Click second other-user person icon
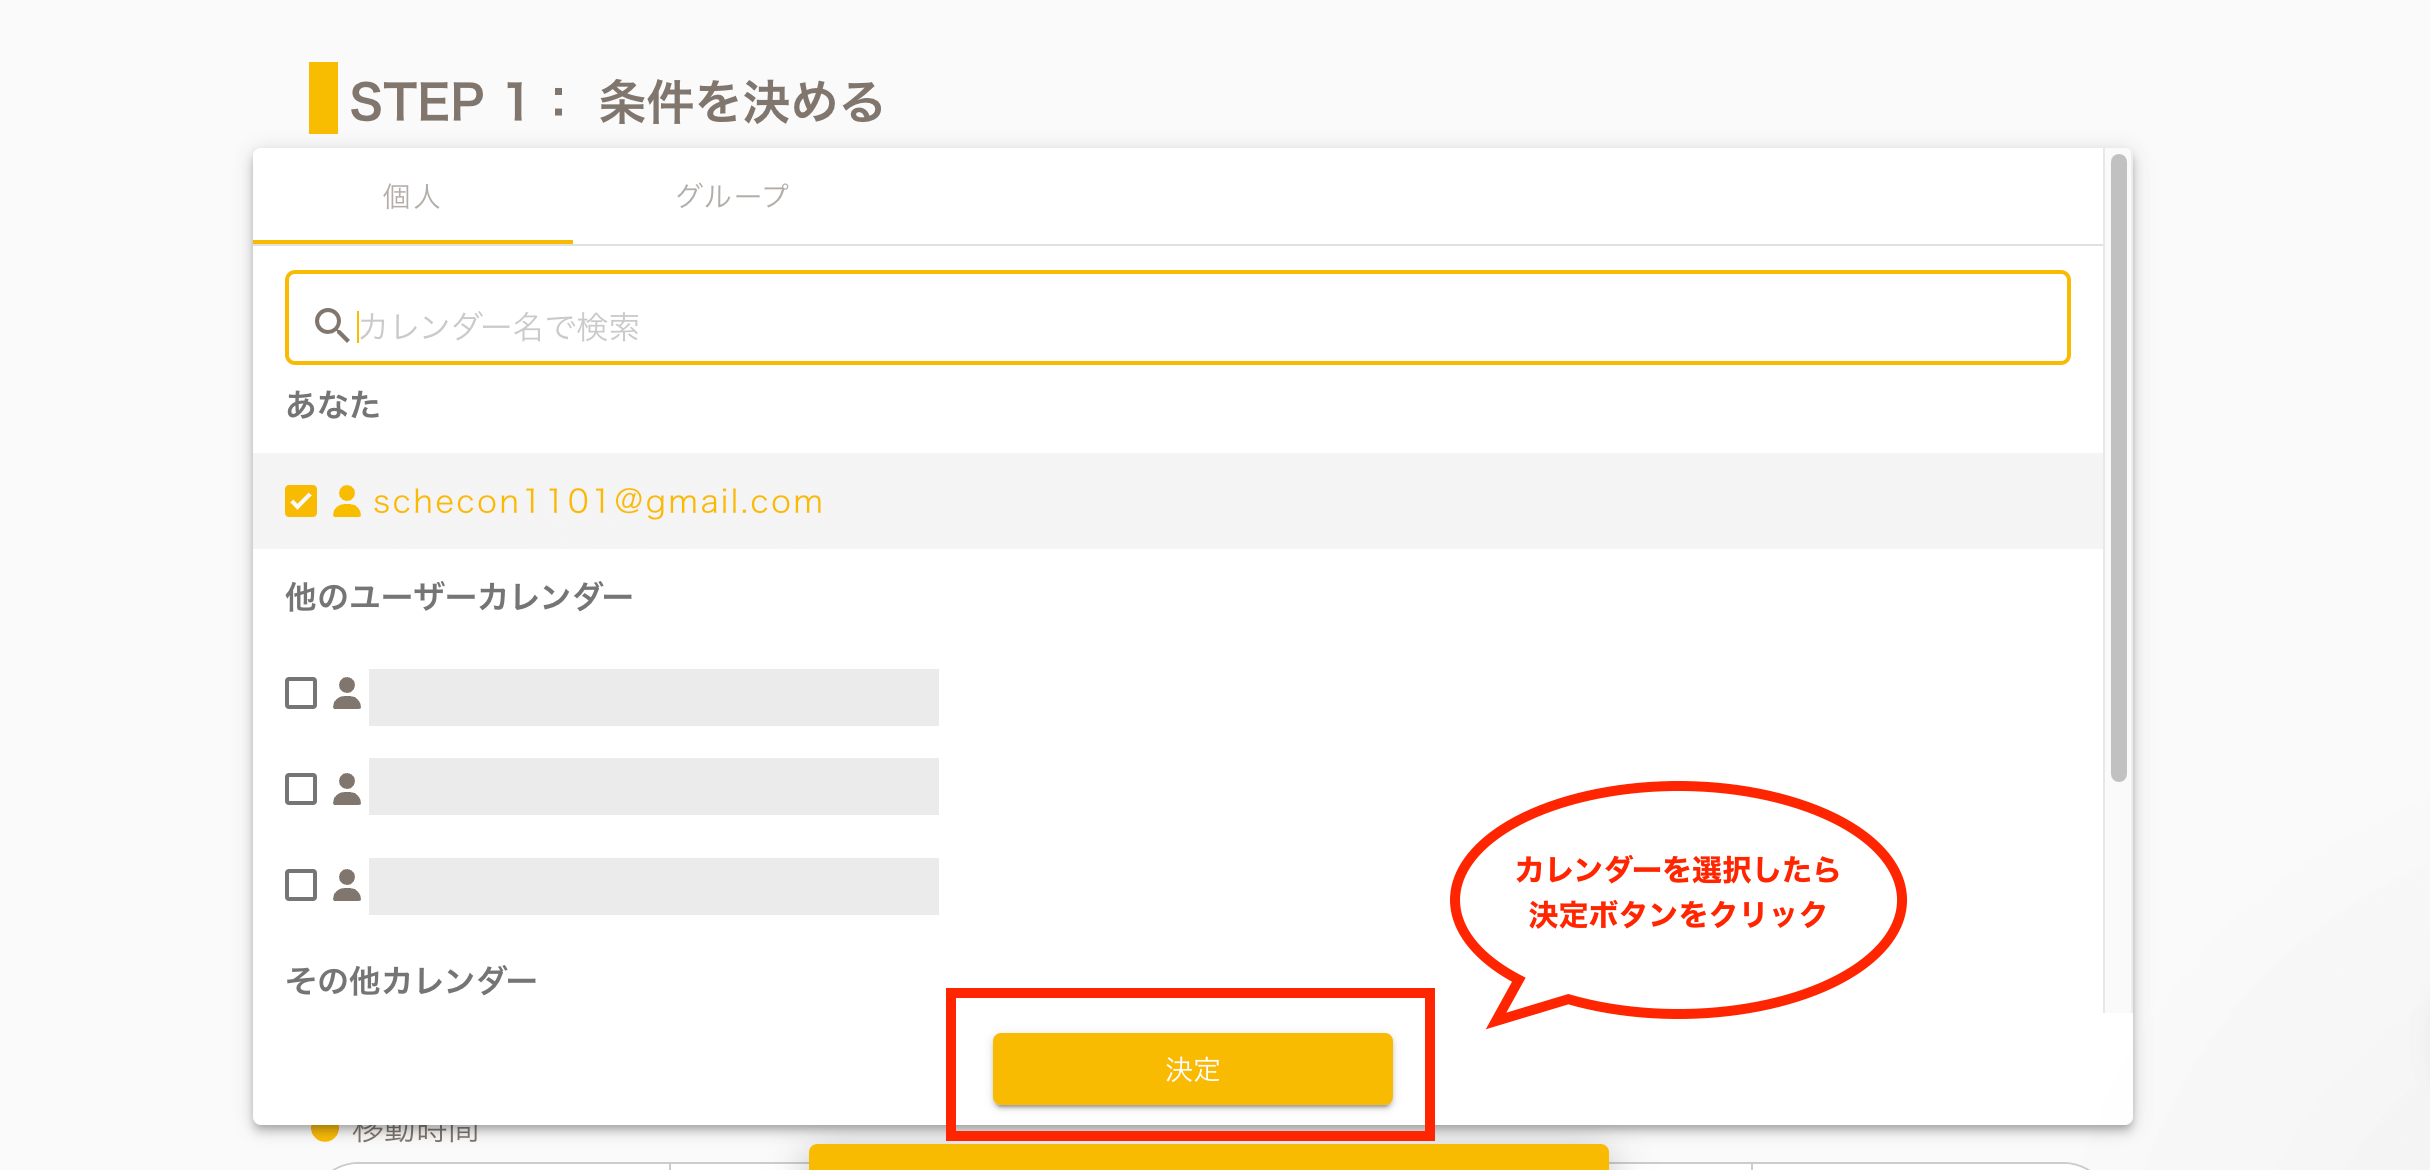 tap(347, 789)
